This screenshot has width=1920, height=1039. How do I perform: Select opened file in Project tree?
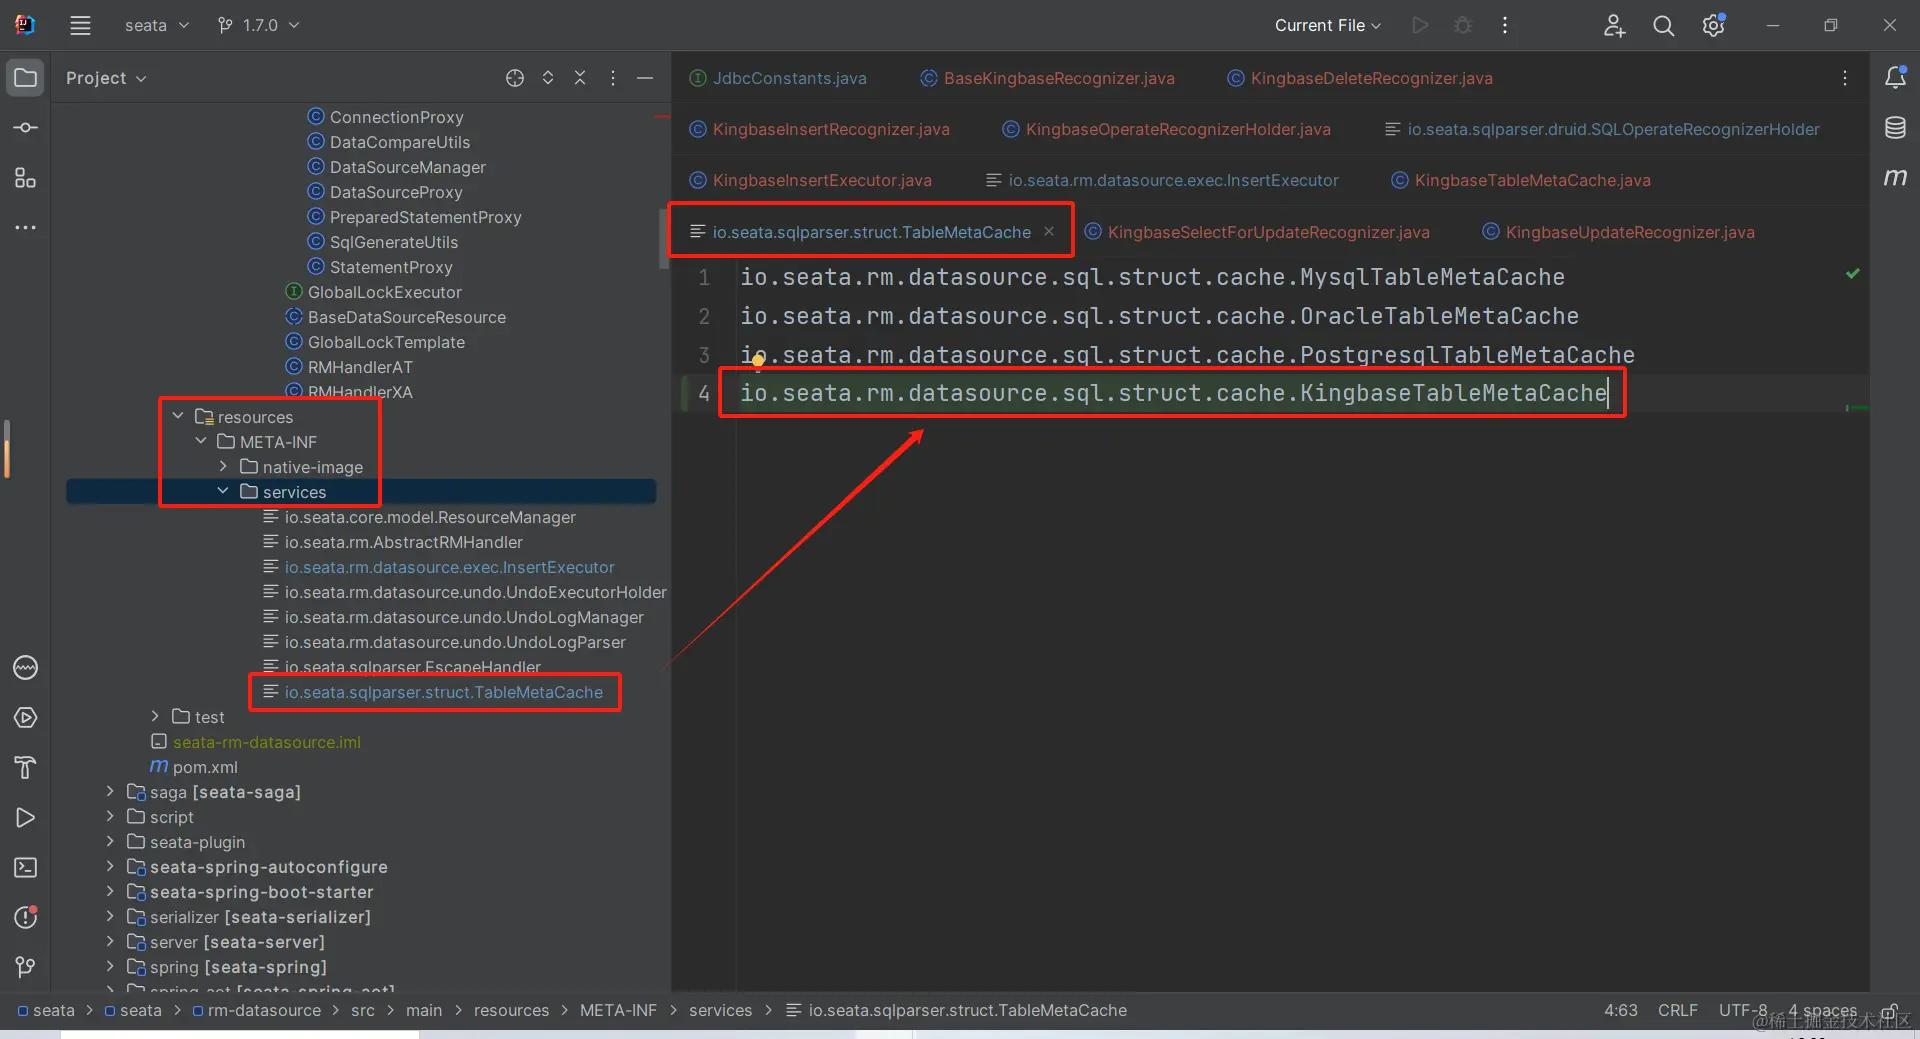pyautogui.click(x=515, y=78)
